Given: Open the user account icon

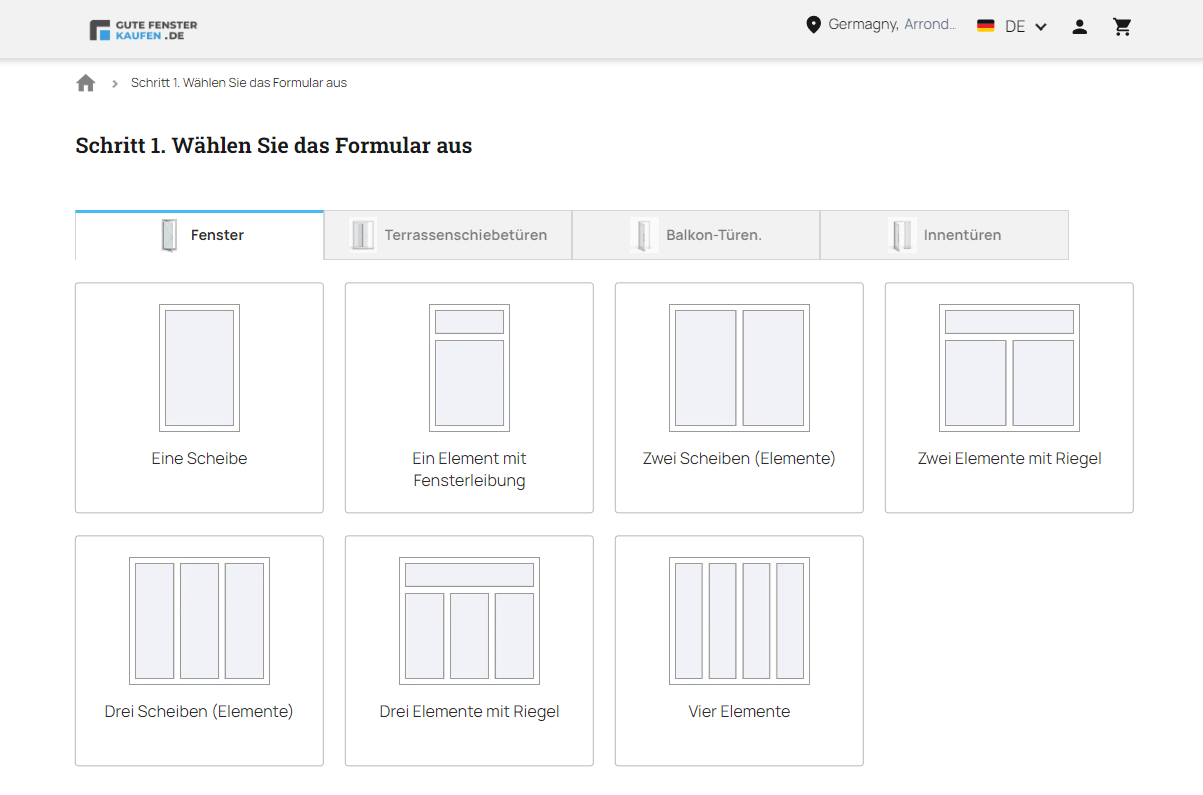Looking at the screenshot, I should pos(1079,27).
